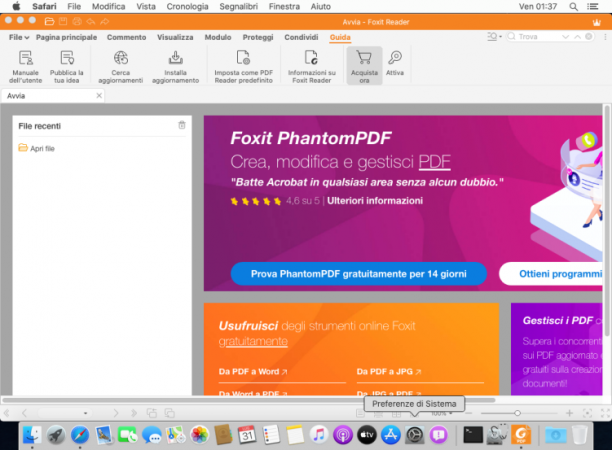Click the crown icon in title bar
The width and height of the screenshot is (612, 450).
pyautogui.click(x=597, y=22)
